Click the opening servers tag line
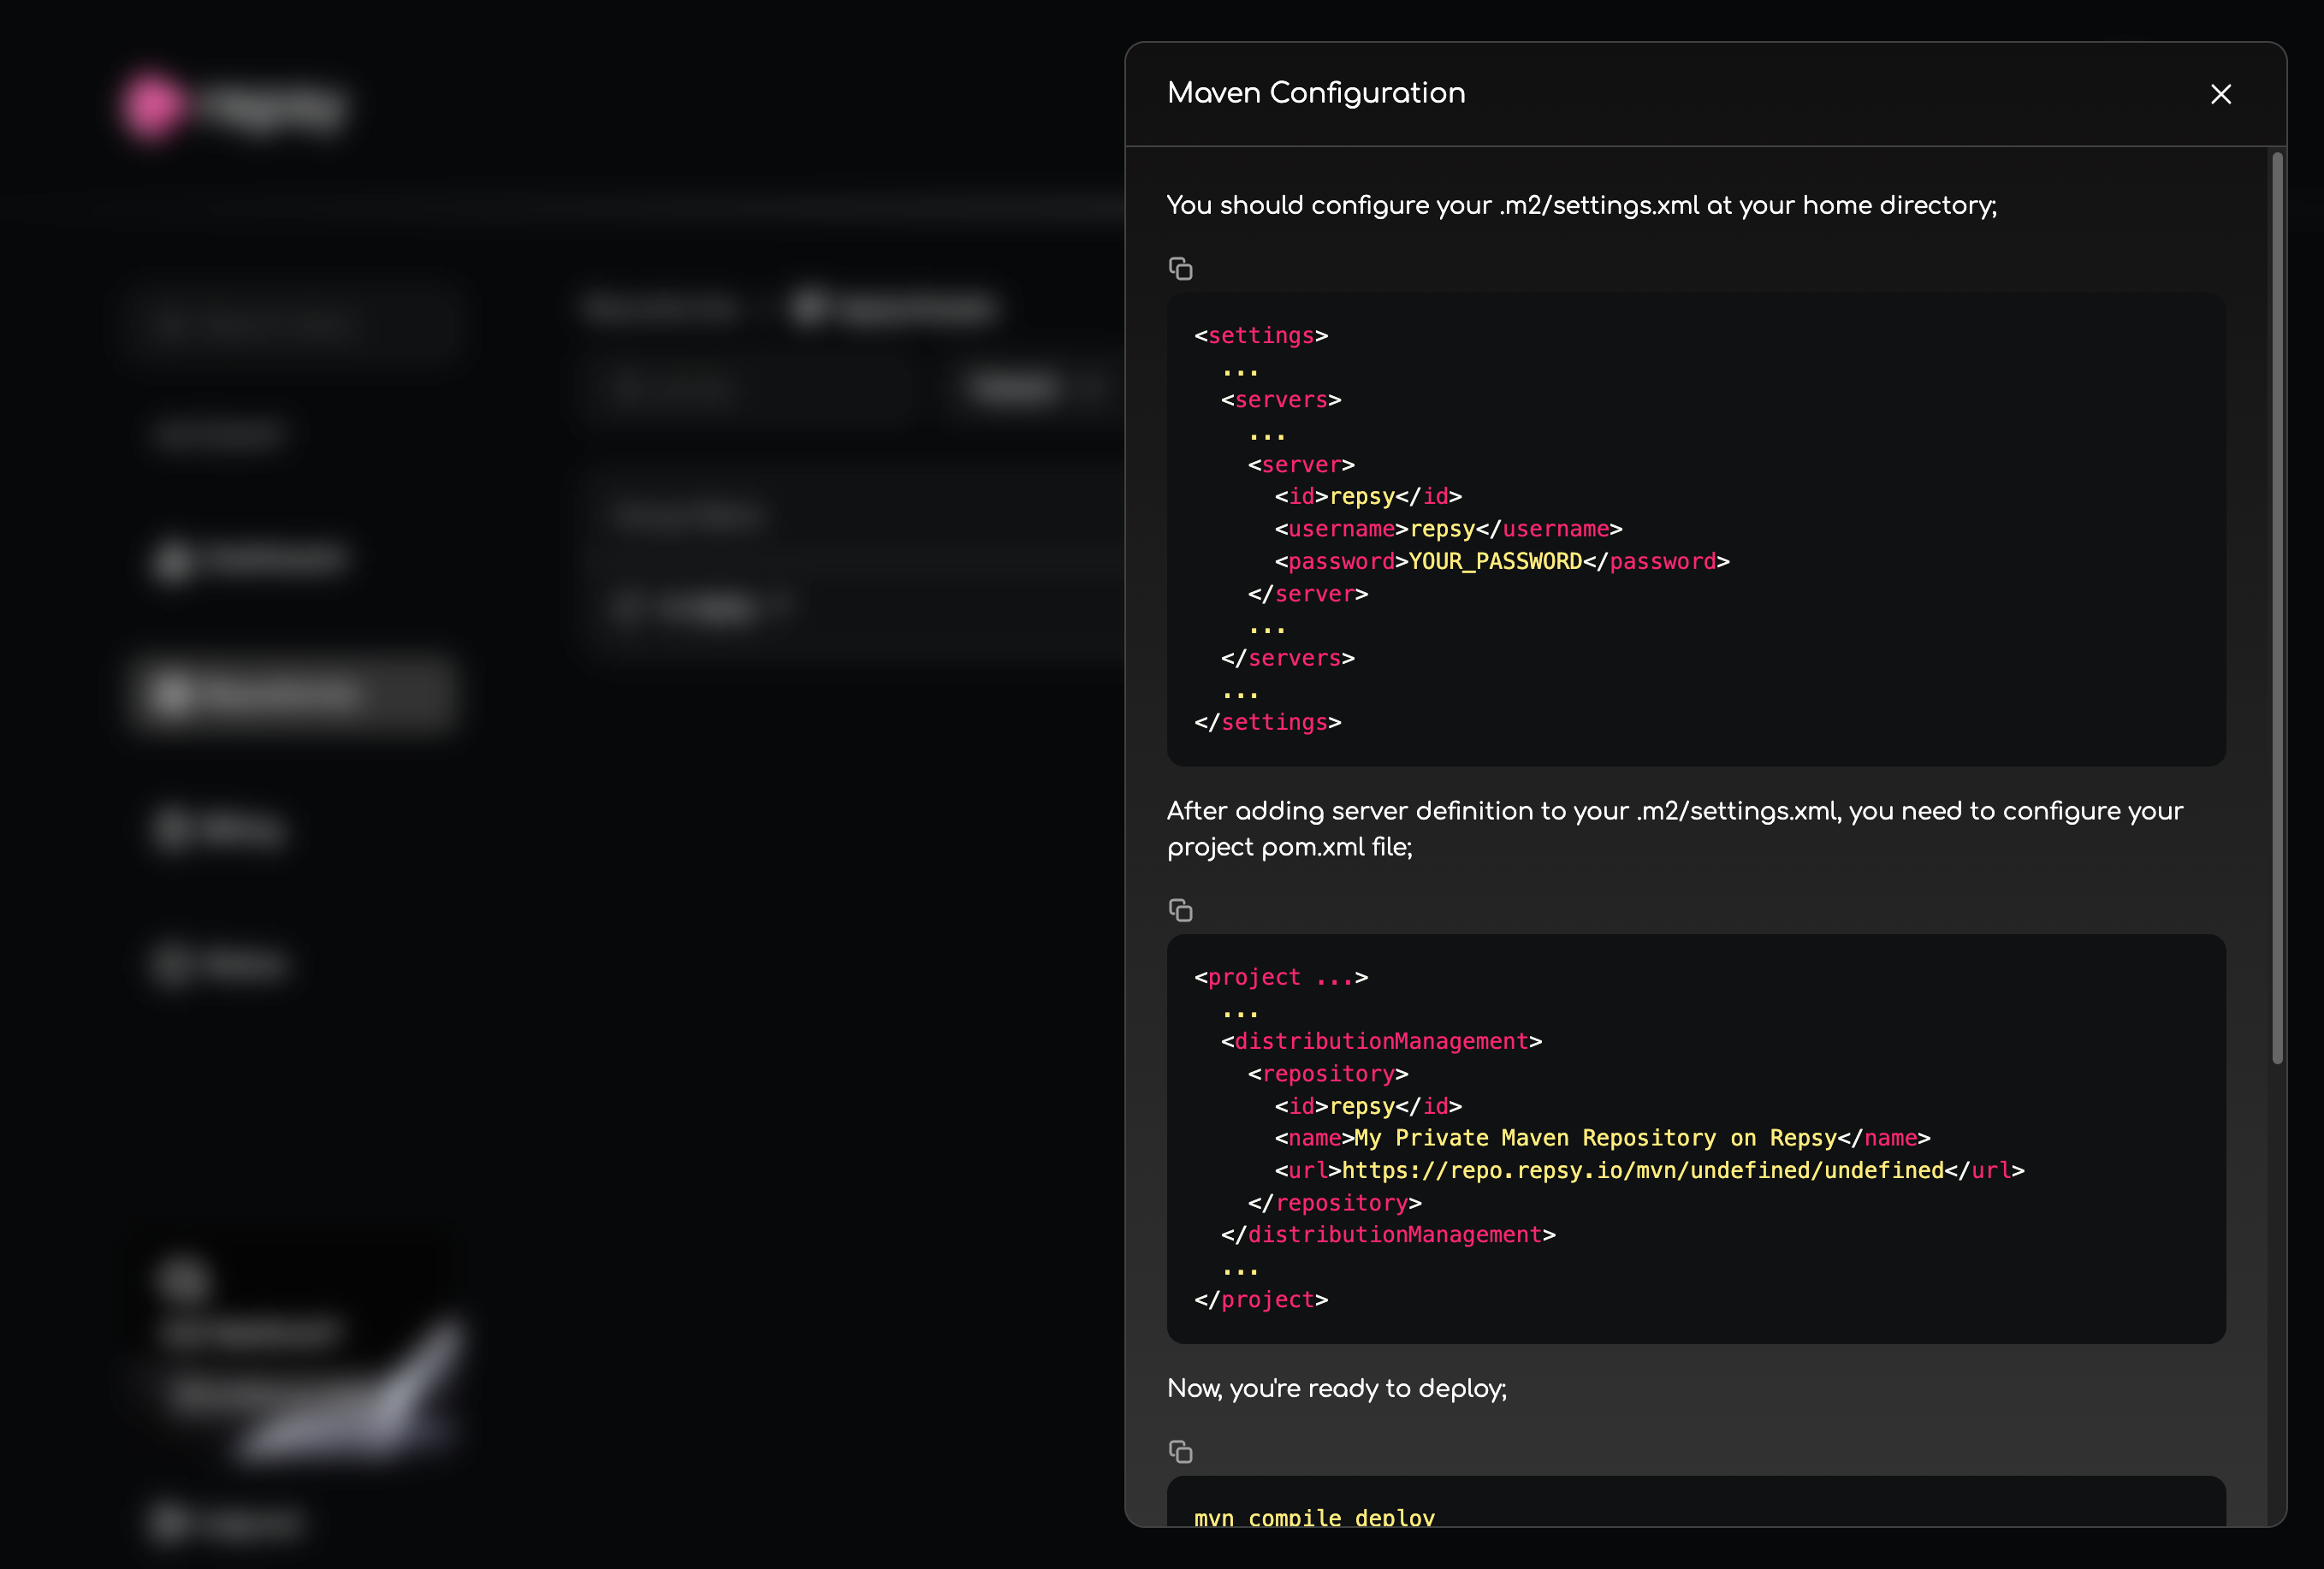Viewport: 2324px width, 1569px height. click(x=1280, y=400)
